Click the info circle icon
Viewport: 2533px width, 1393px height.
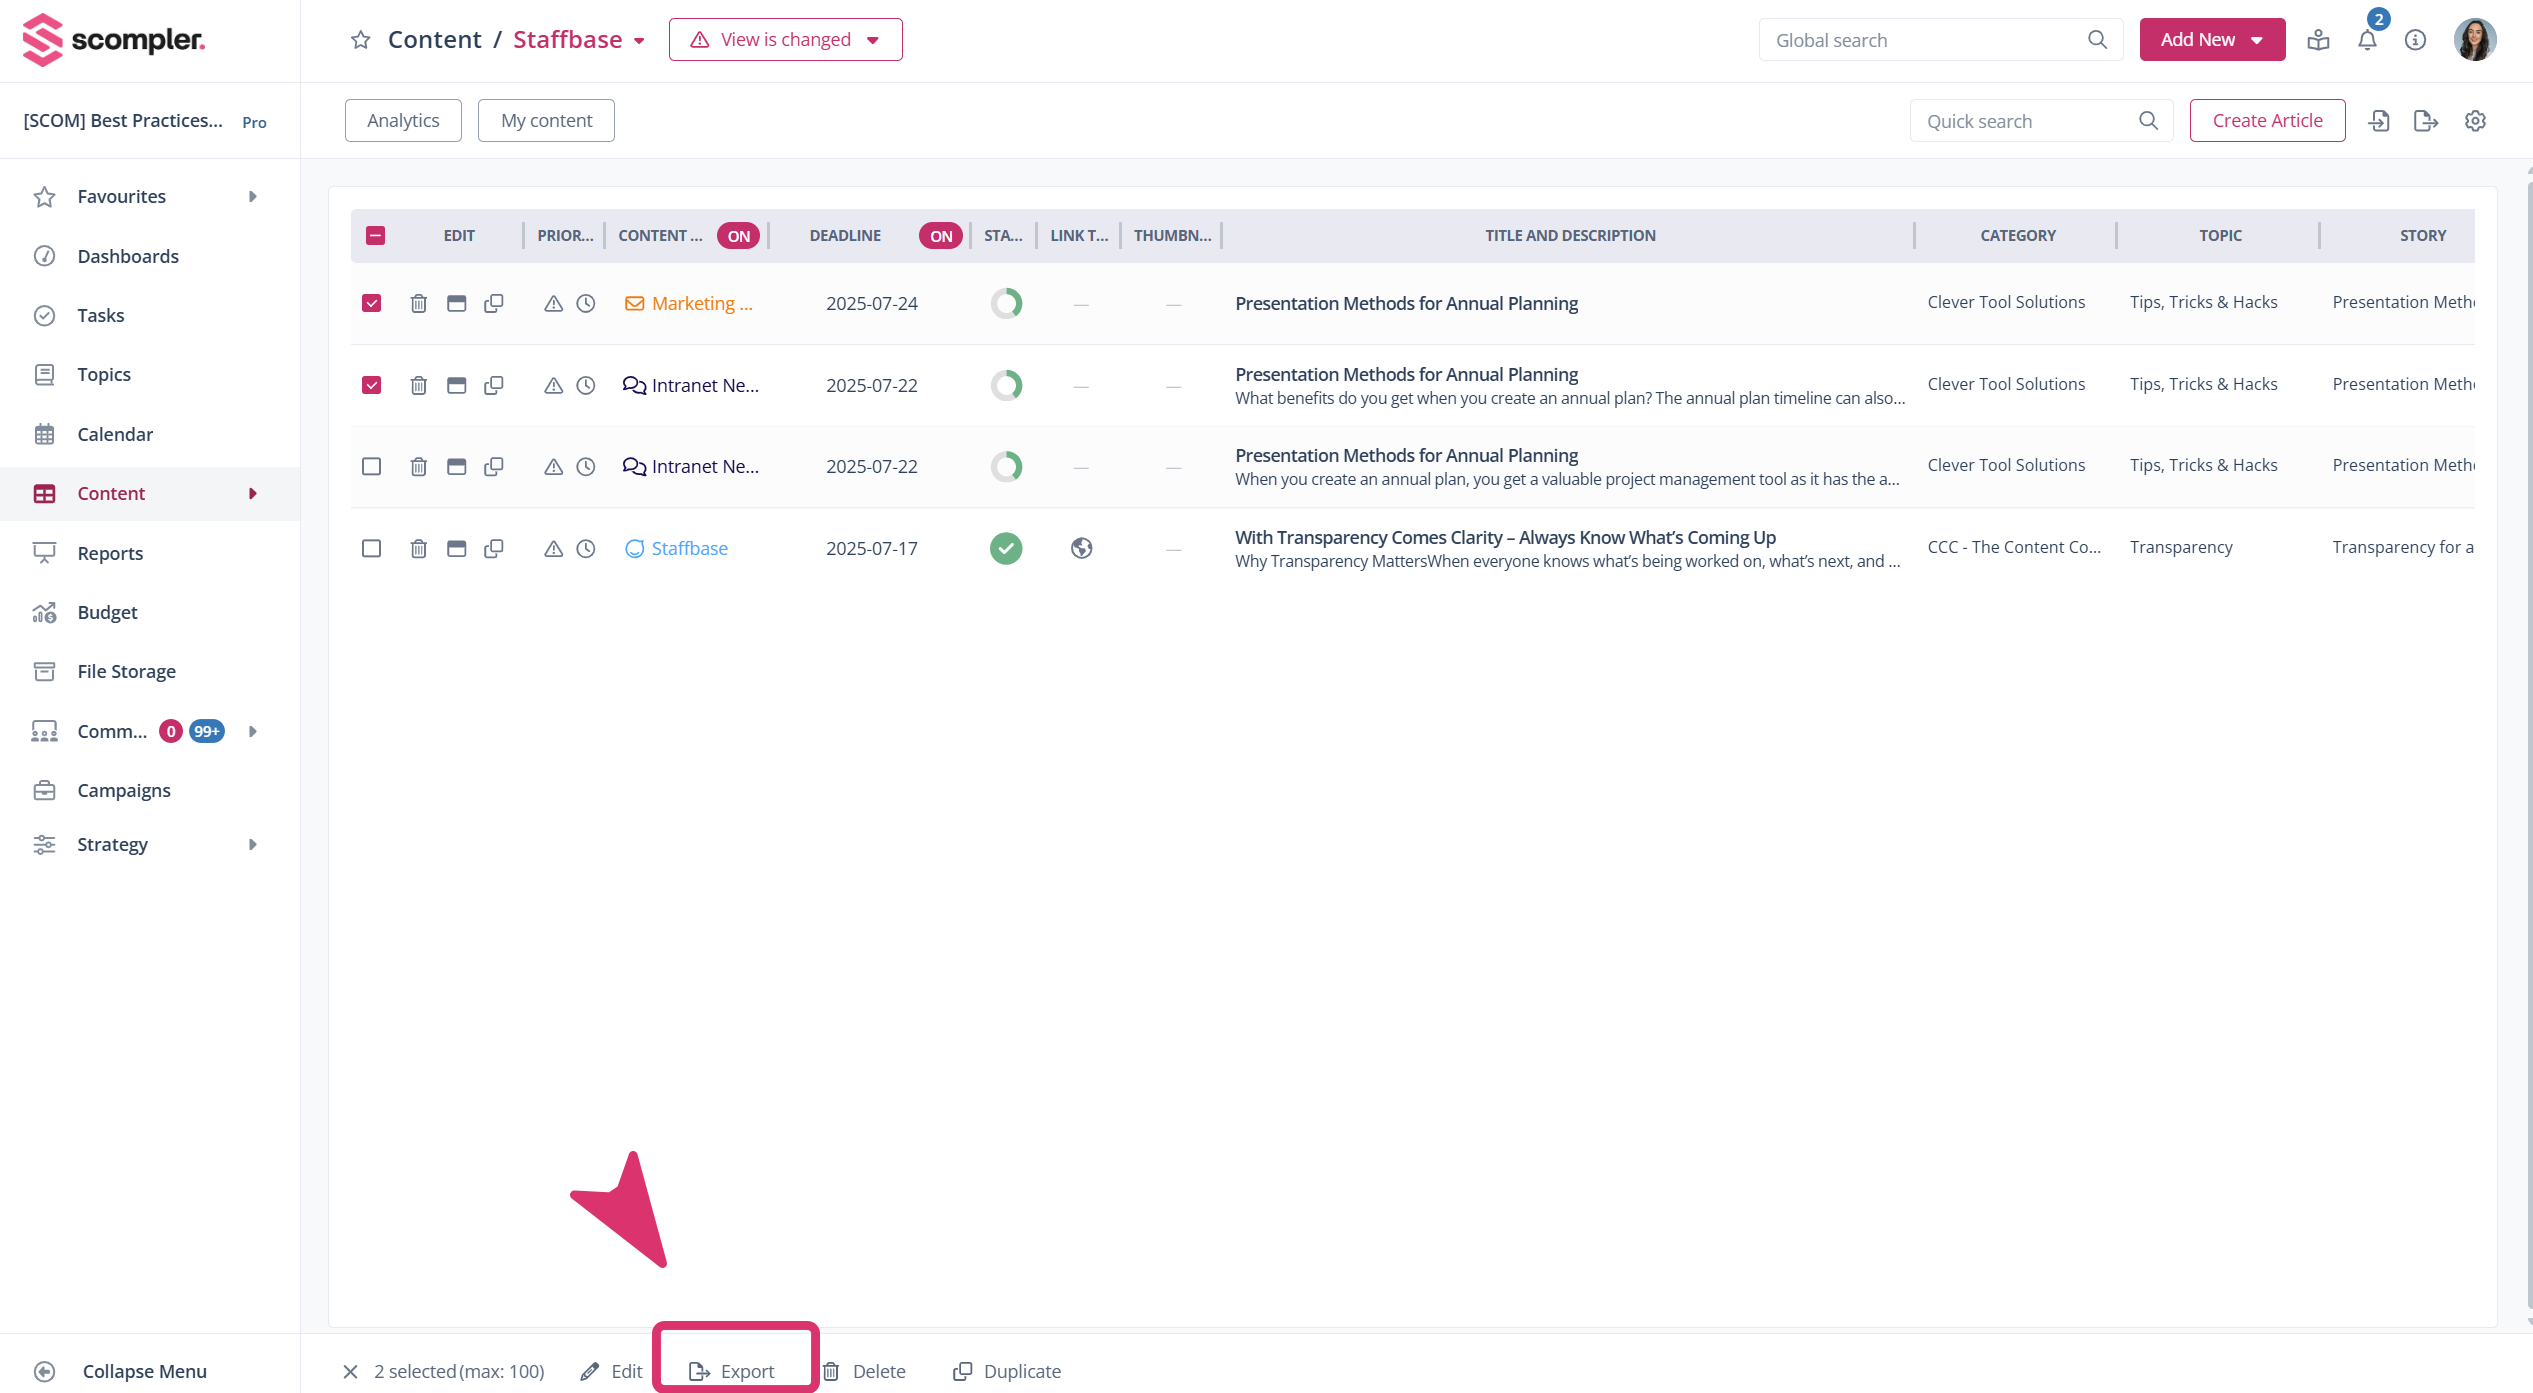pyautogui.click(x=2415, y=40)
